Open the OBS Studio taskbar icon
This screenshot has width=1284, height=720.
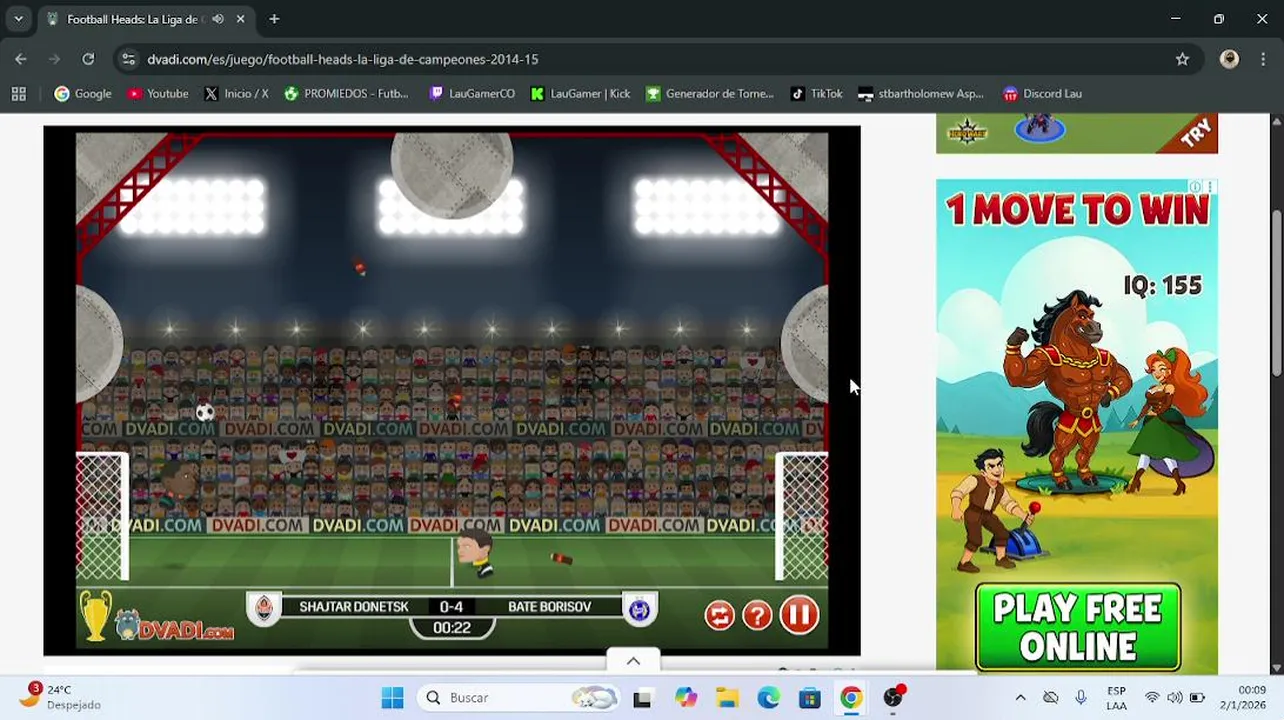click(x=893, y=697)
